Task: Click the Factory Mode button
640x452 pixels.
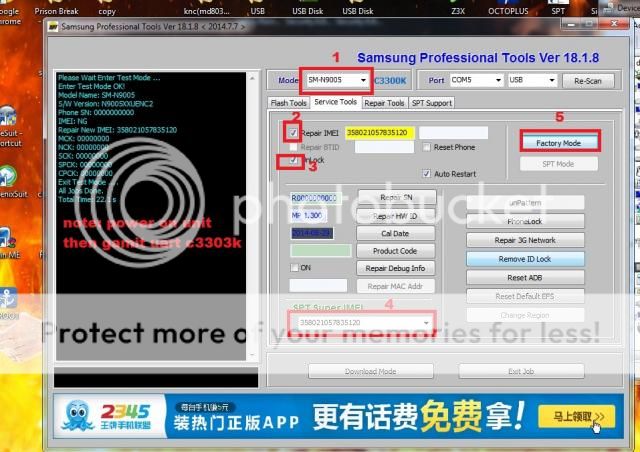Action: pyautogui.click(x=565, y=143)
